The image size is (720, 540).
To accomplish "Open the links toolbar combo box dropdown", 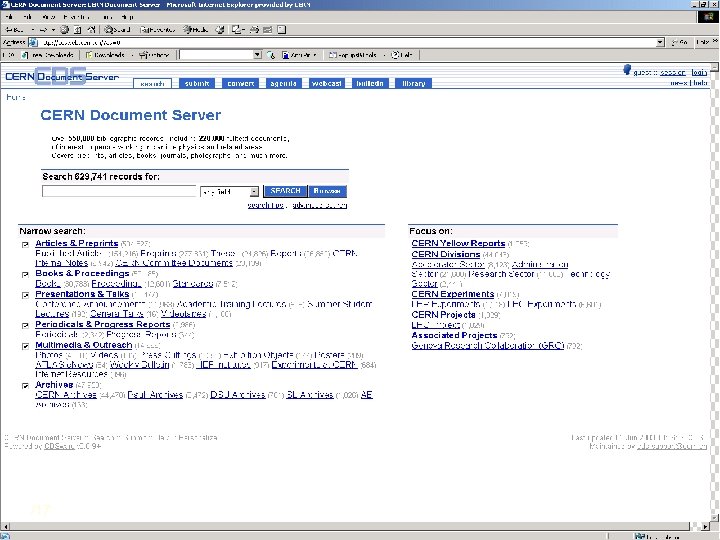I will pos(258,55).
